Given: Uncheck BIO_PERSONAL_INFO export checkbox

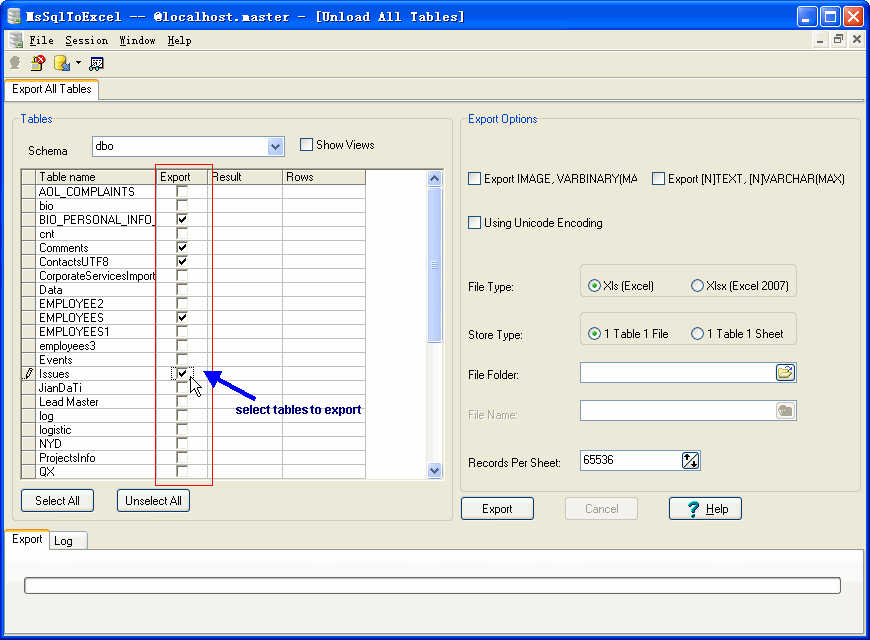Looking at the screenshot, I should (182, 219).
